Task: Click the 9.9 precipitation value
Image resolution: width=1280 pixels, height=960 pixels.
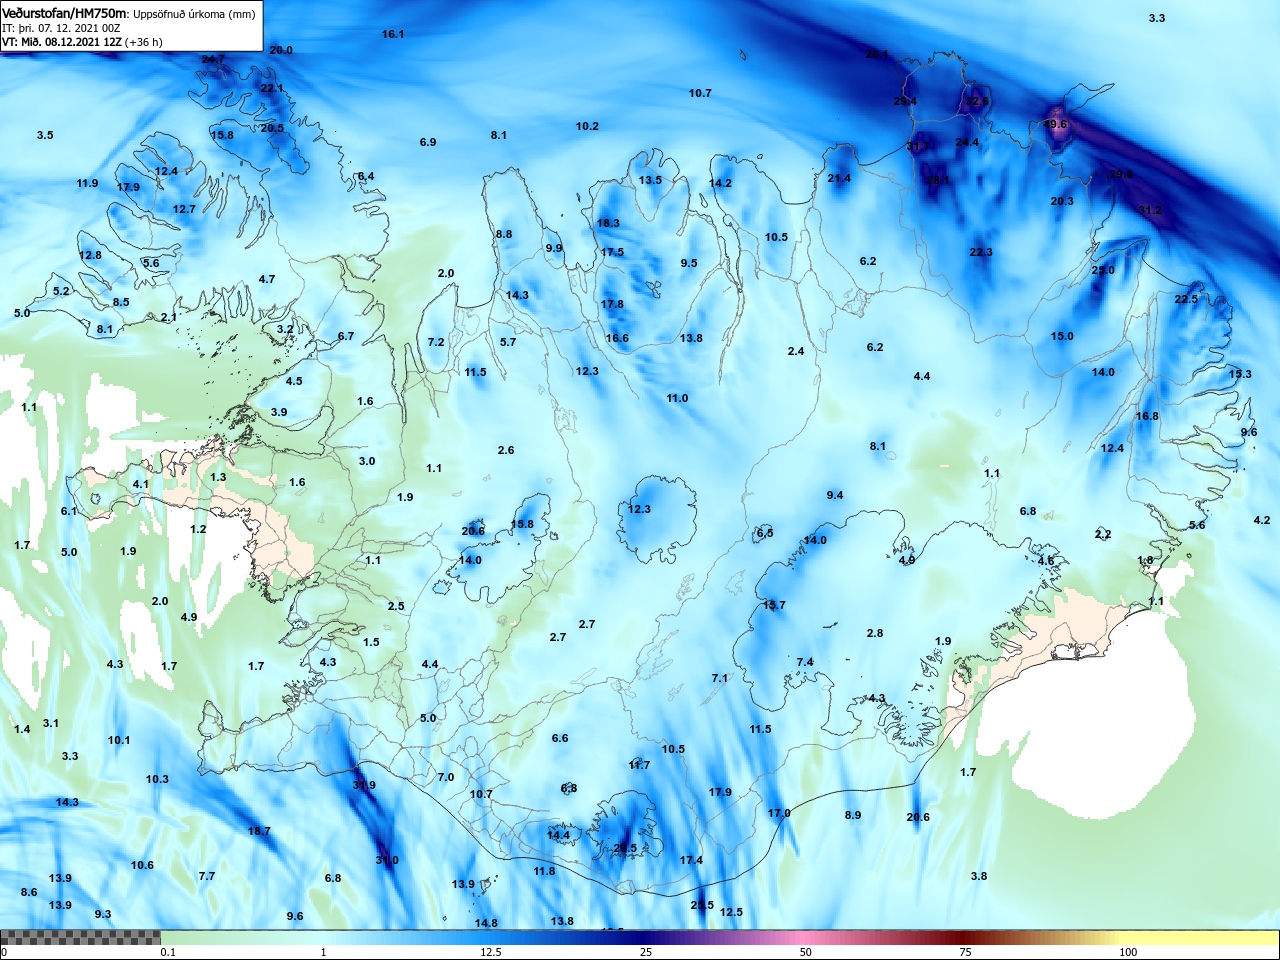Action: [x=554, y=249]
